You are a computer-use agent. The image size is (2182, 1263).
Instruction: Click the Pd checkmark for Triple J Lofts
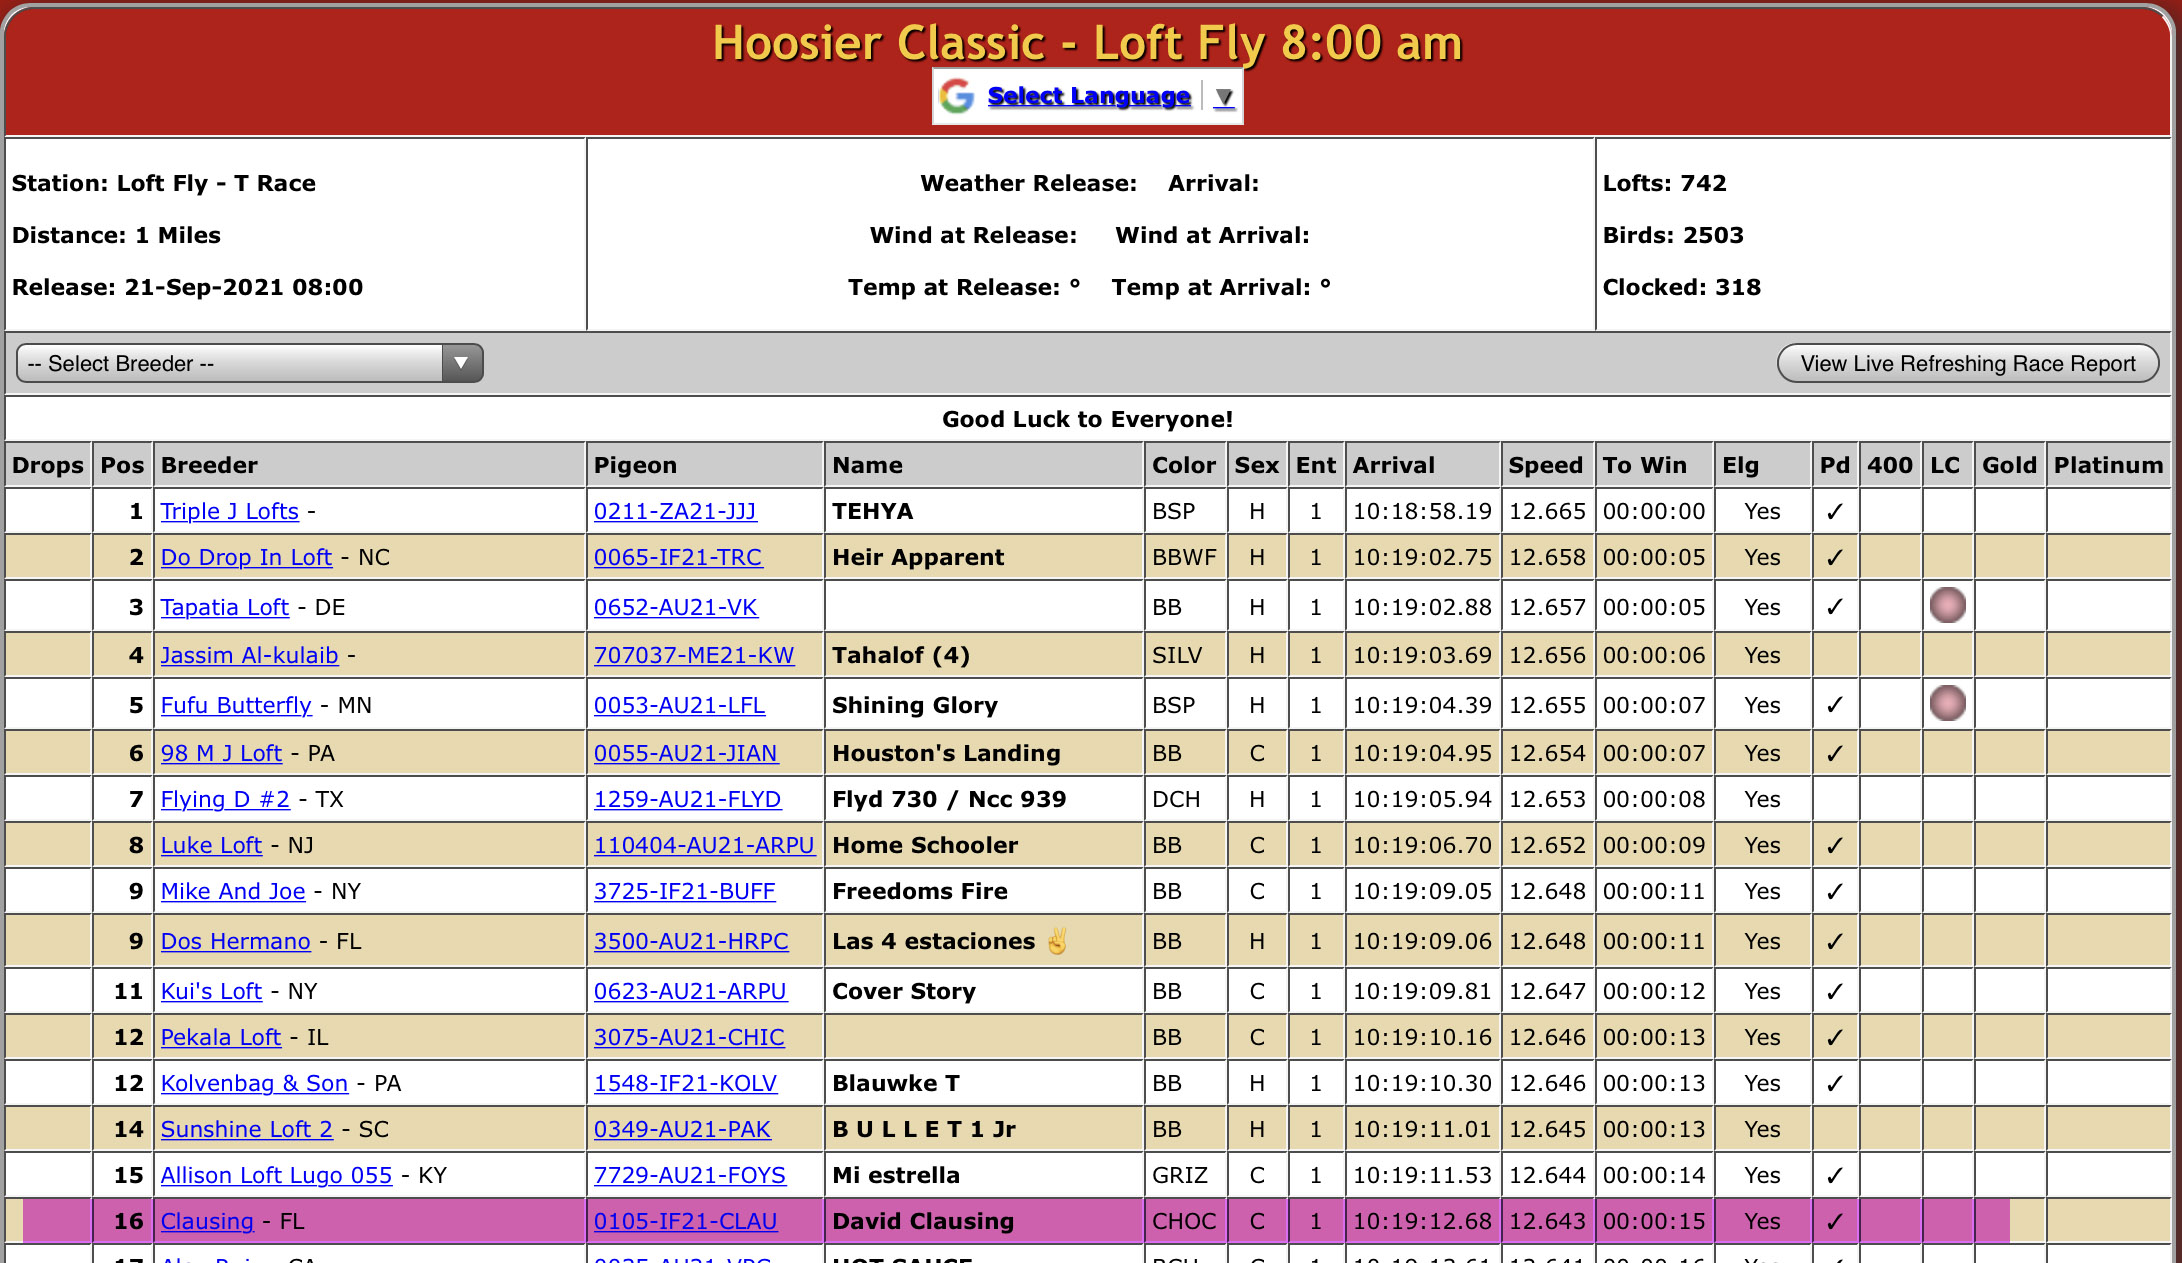[x=1834, y=512]
